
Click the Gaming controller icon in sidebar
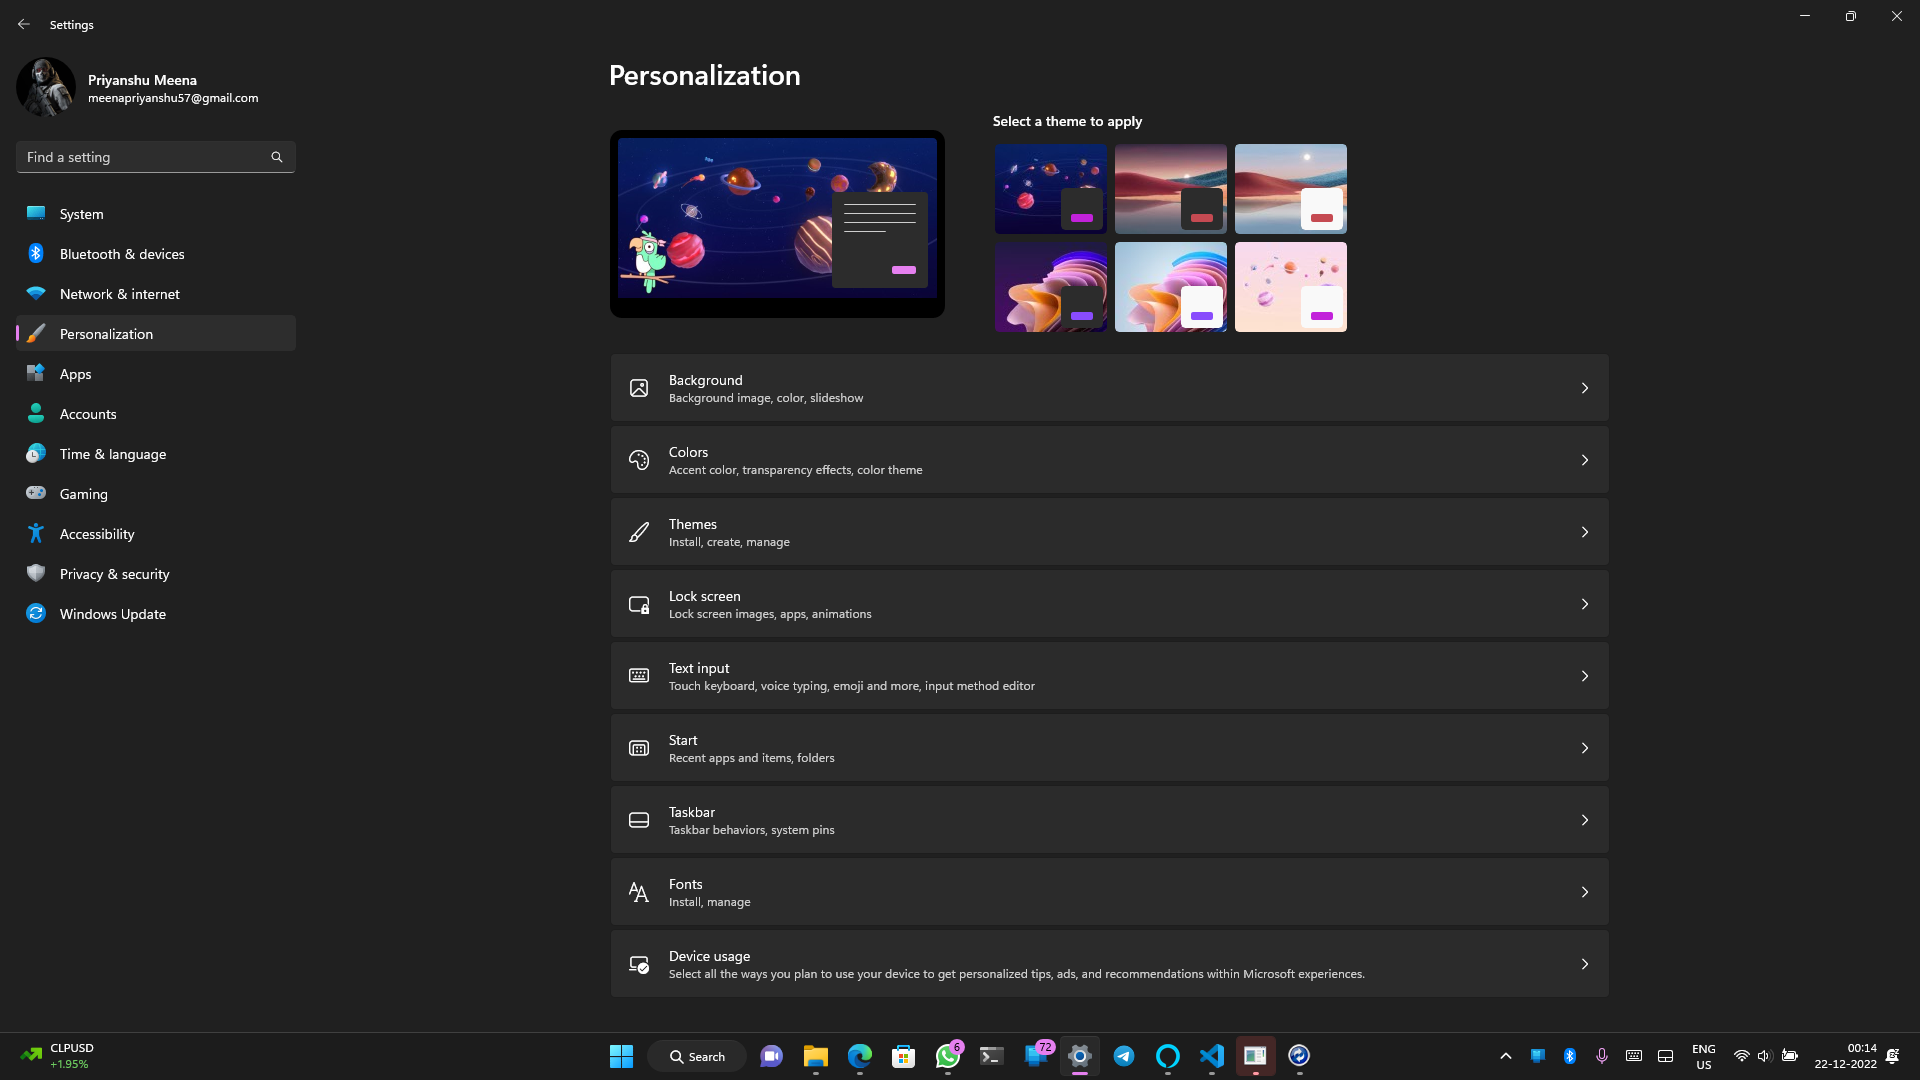click(36, 493)
